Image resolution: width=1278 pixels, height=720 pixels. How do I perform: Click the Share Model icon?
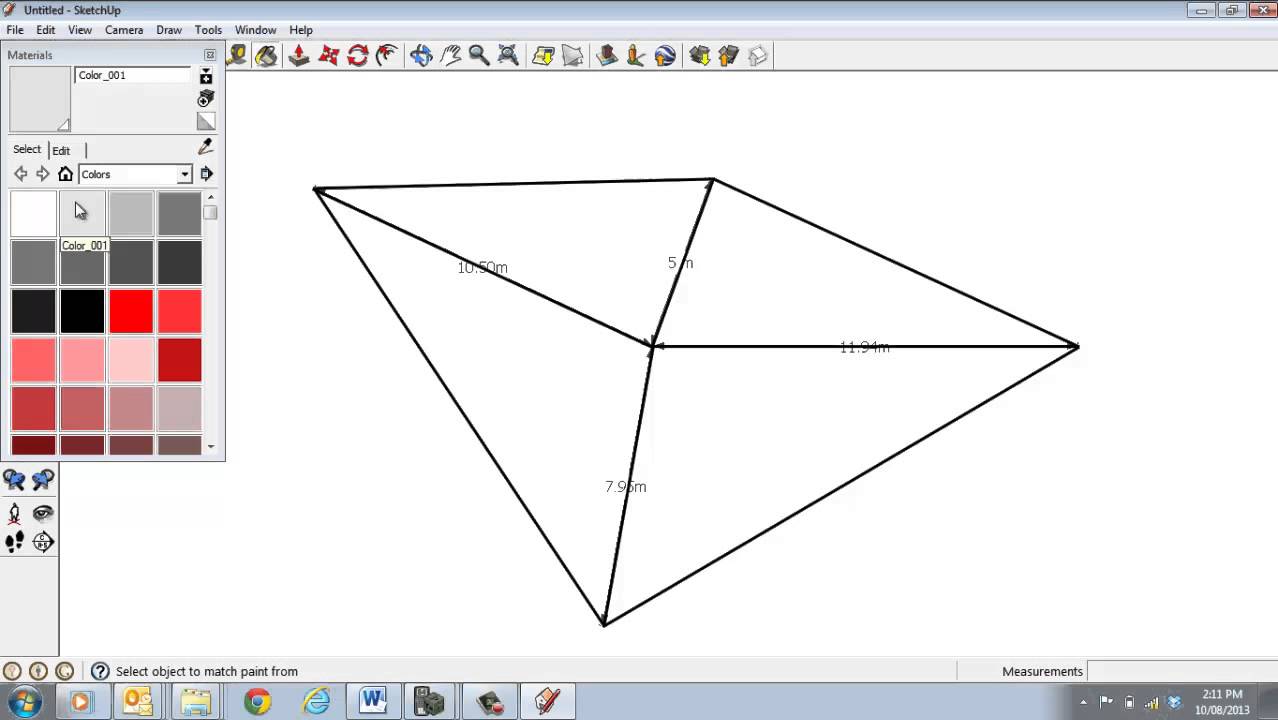(728, 55)
